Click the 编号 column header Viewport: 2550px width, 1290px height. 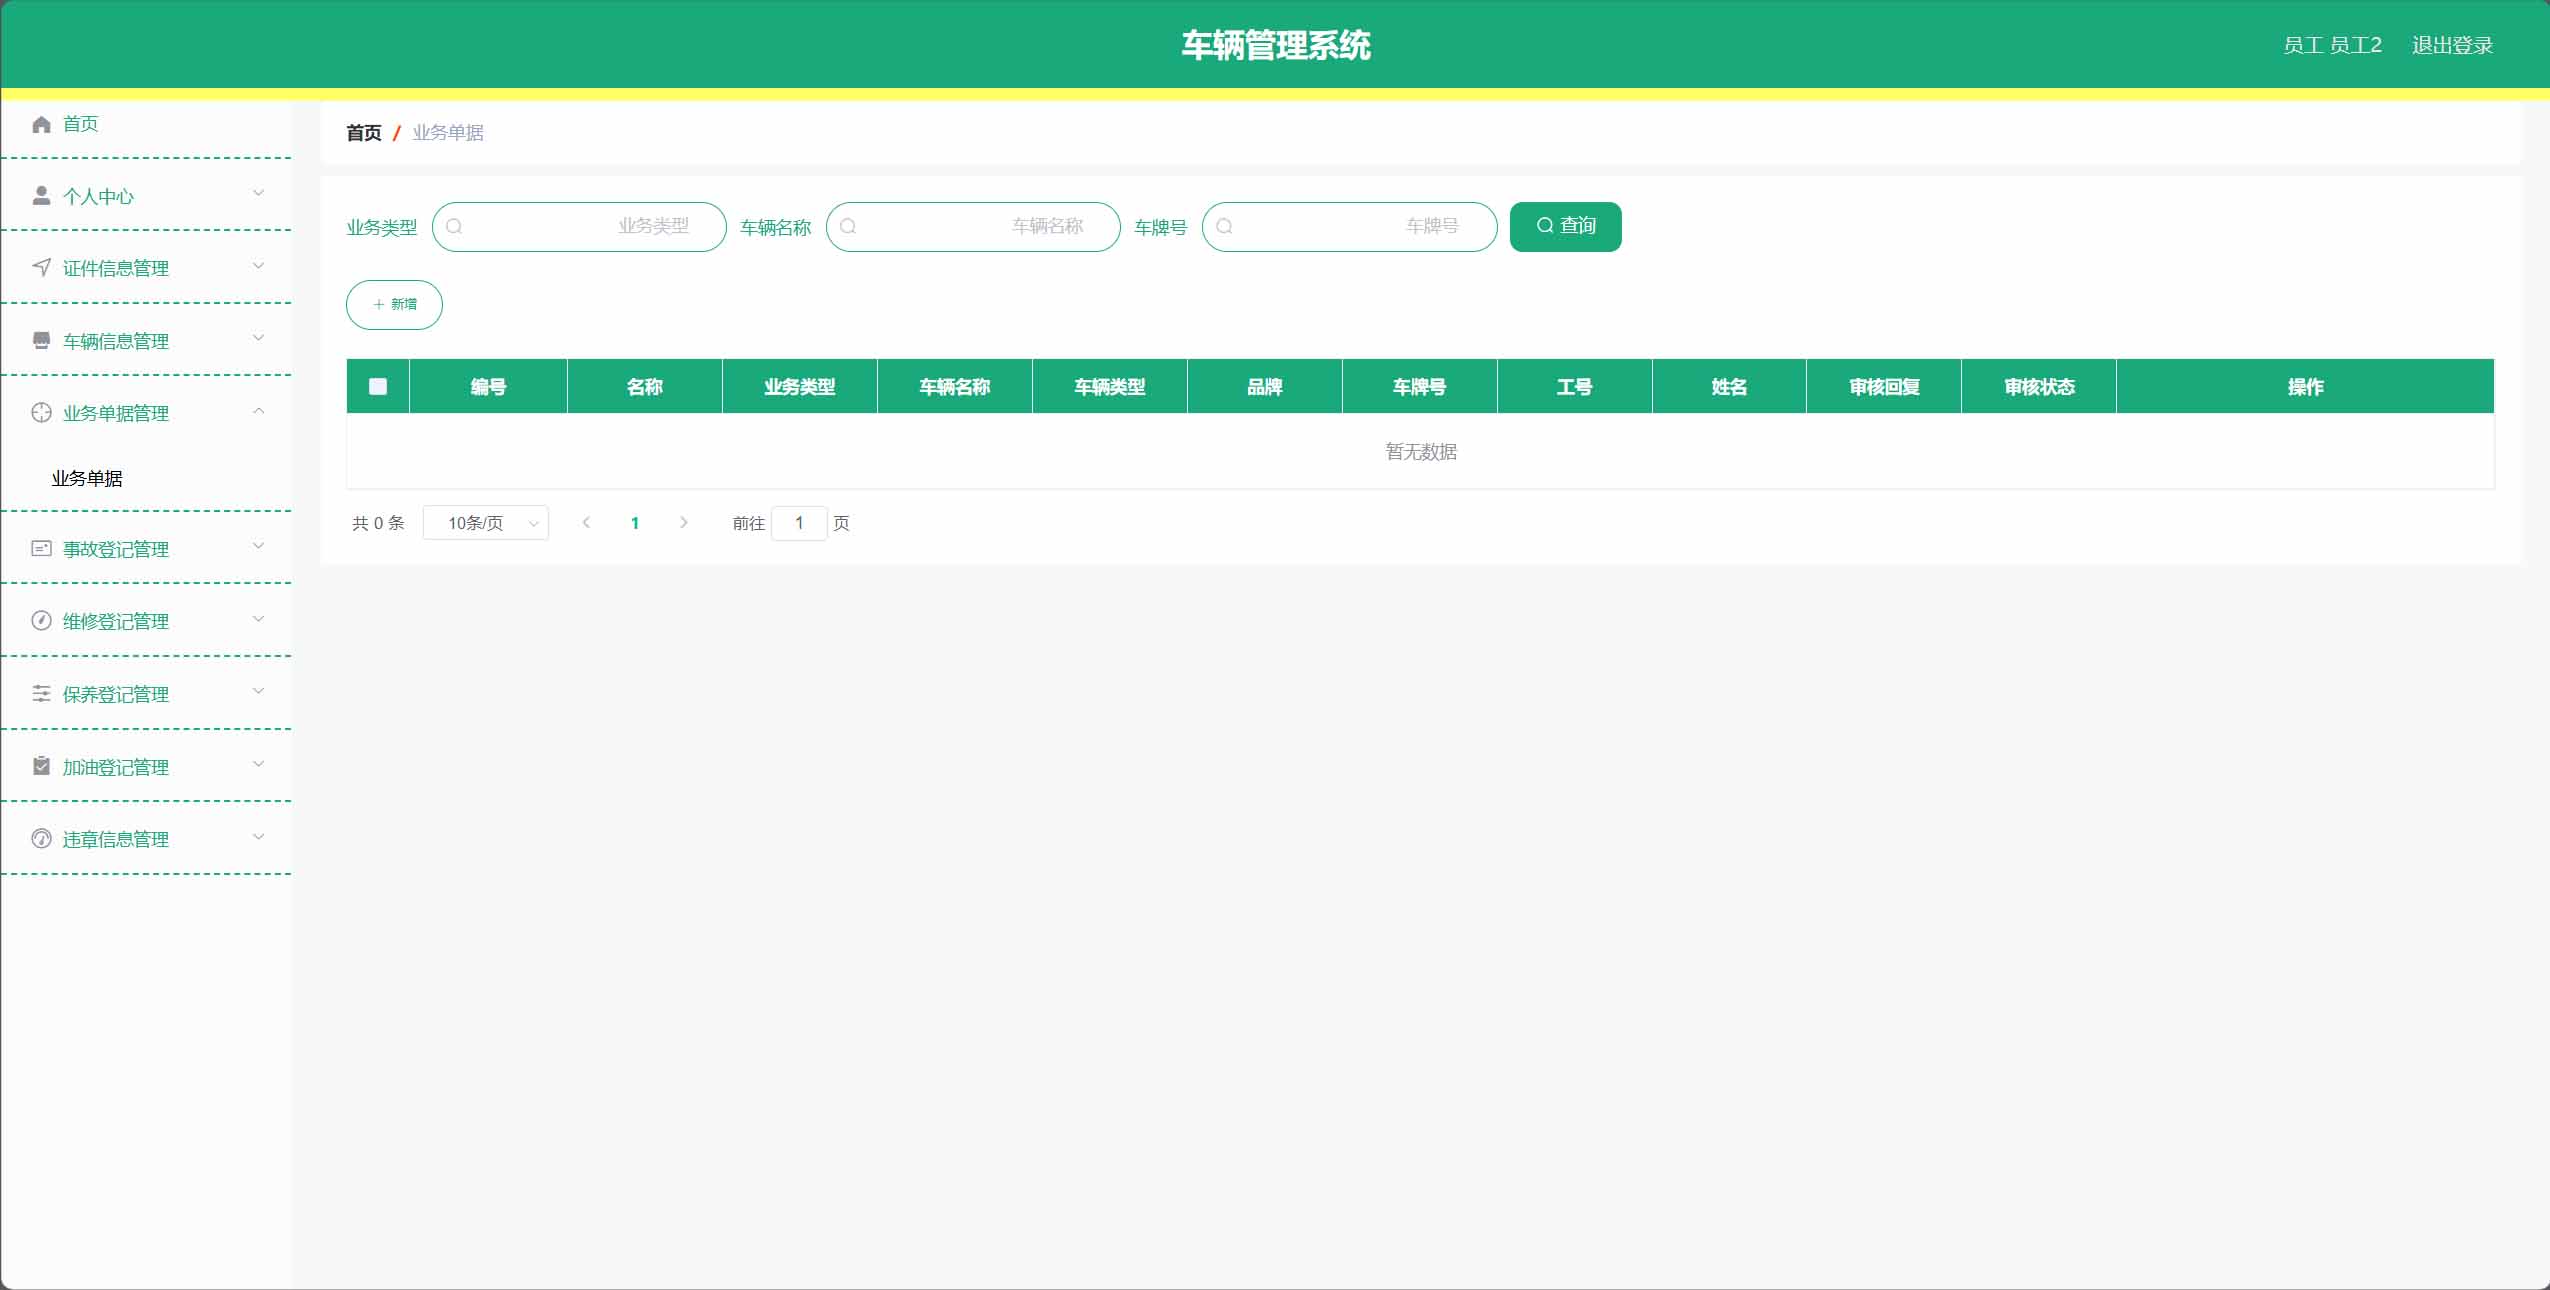(488, 386)
